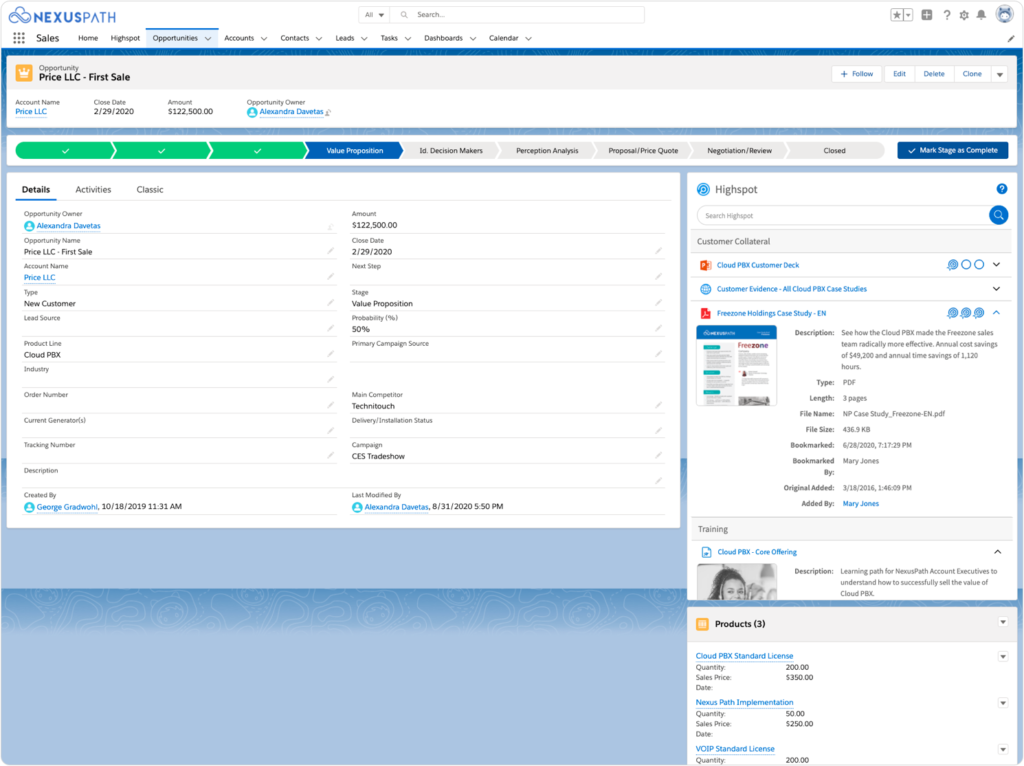The height and width of the screenshot is (766, 1024).
Task: Open the Help question mark in header
Action: pos(946,15)
